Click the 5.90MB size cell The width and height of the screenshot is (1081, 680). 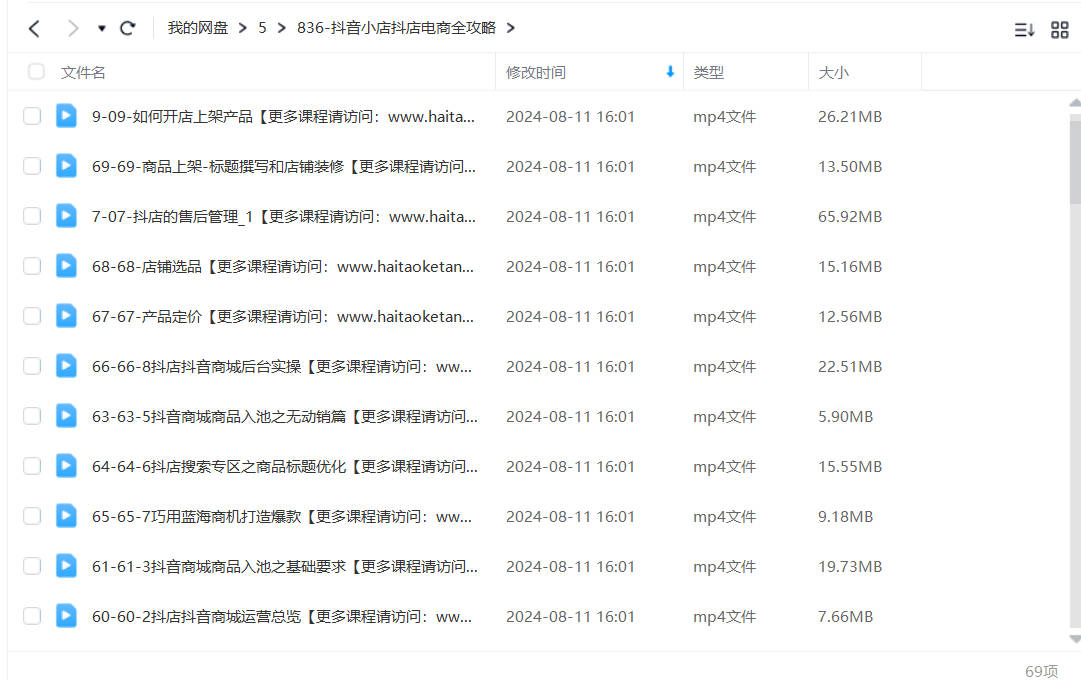pyautogui.click(x=845, y=417)
